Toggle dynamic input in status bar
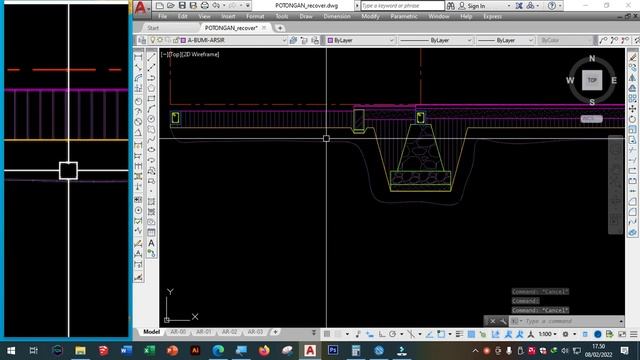The height and width of the screenshot is (360, 640). point(369,334)
